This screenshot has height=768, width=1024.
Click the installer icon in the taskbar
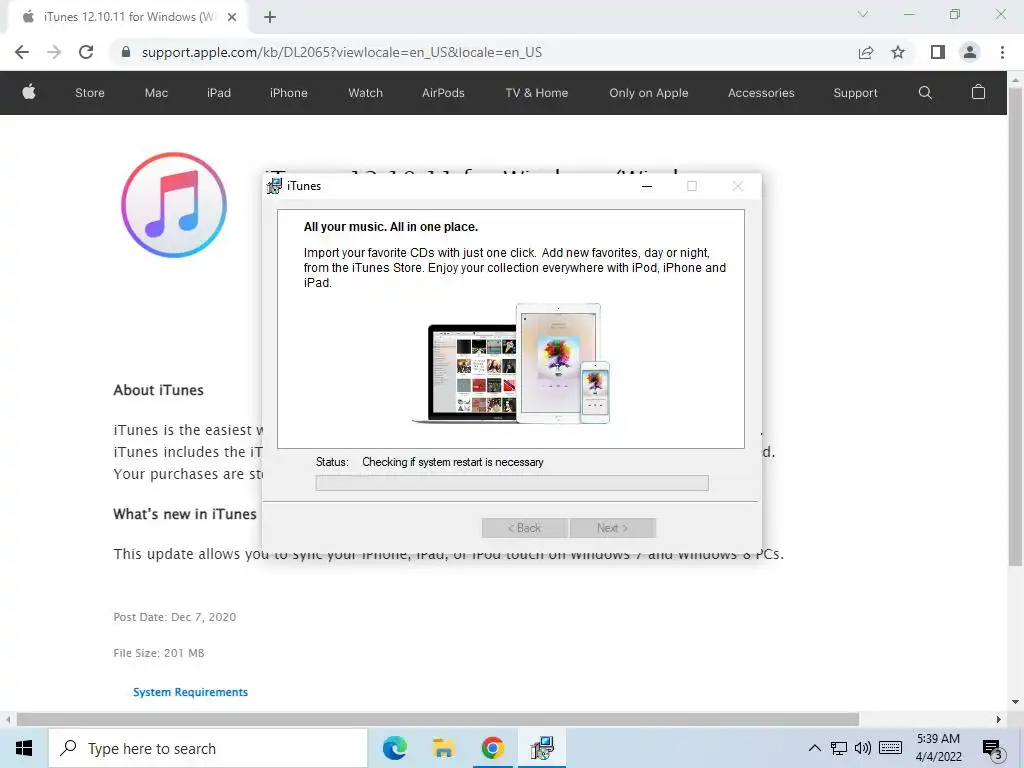[x=542, y=748]
